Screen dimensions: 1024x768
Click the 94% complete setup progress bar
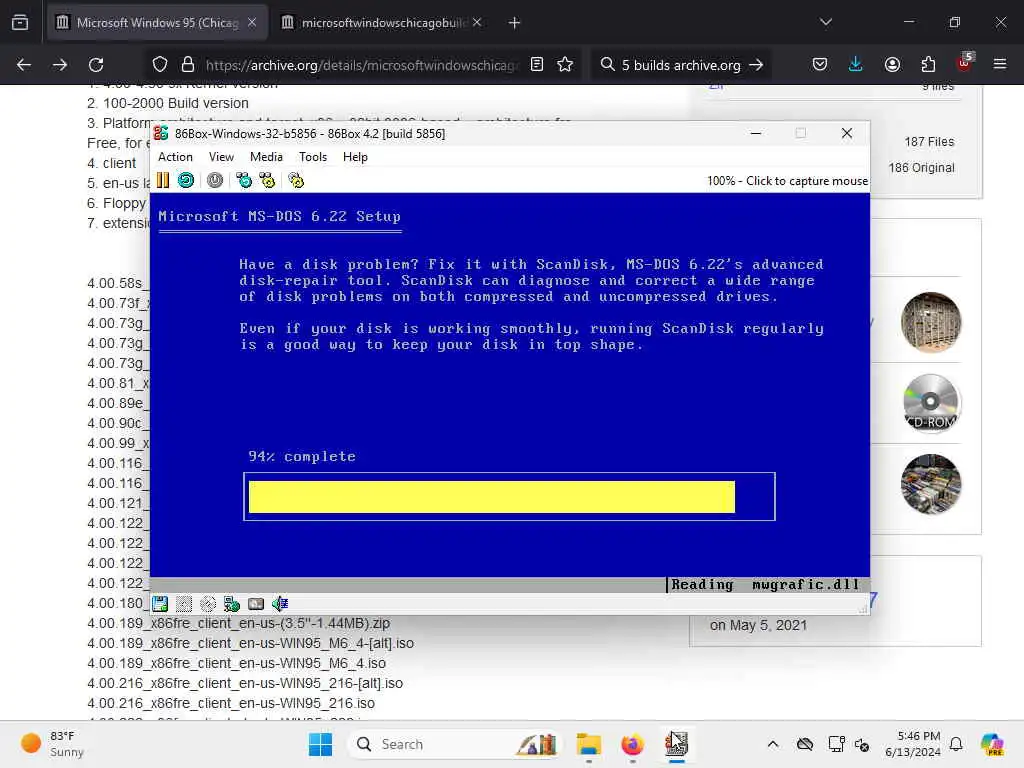509,496
